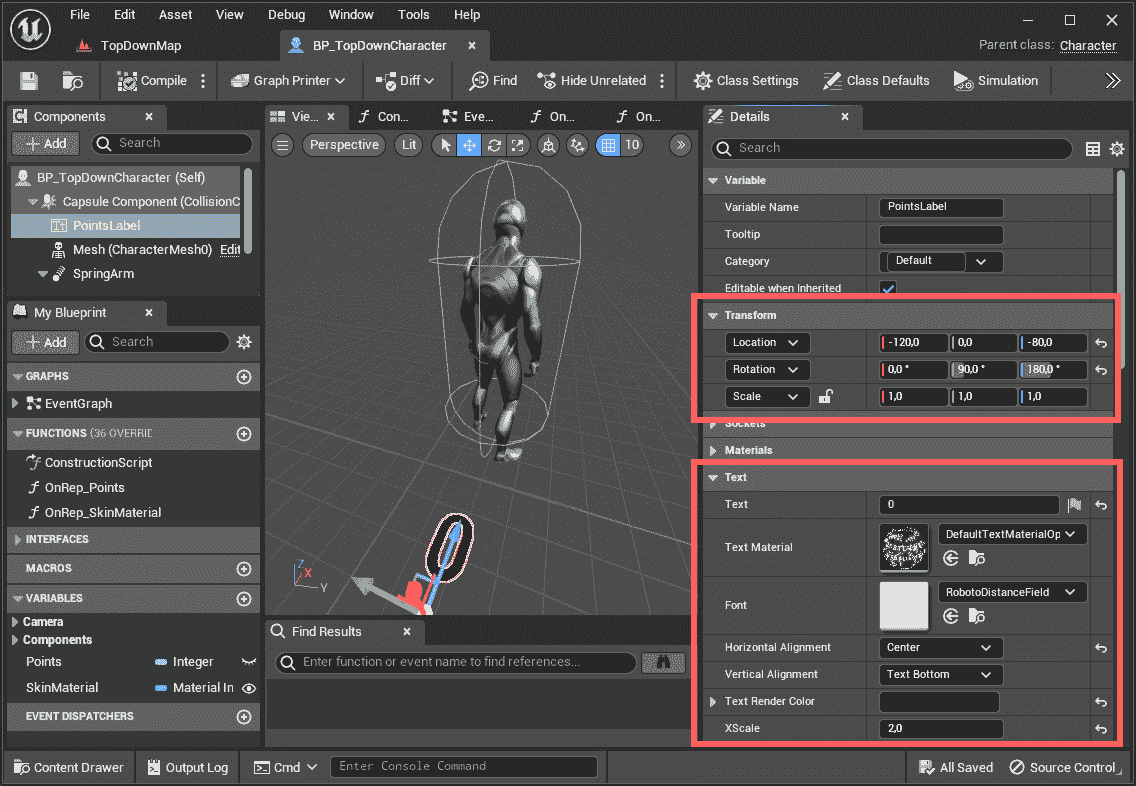
Task: Add a new function with the plus icon
Action: pos(244,433)
